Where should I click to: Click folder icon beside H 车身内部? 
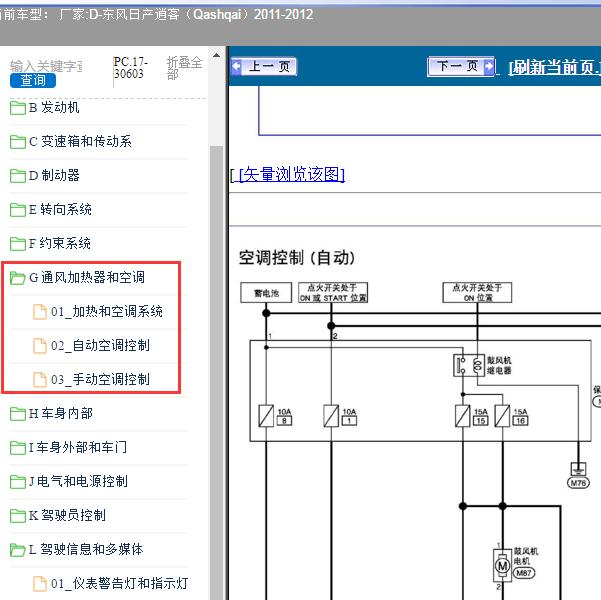click(x=18, y=414)
